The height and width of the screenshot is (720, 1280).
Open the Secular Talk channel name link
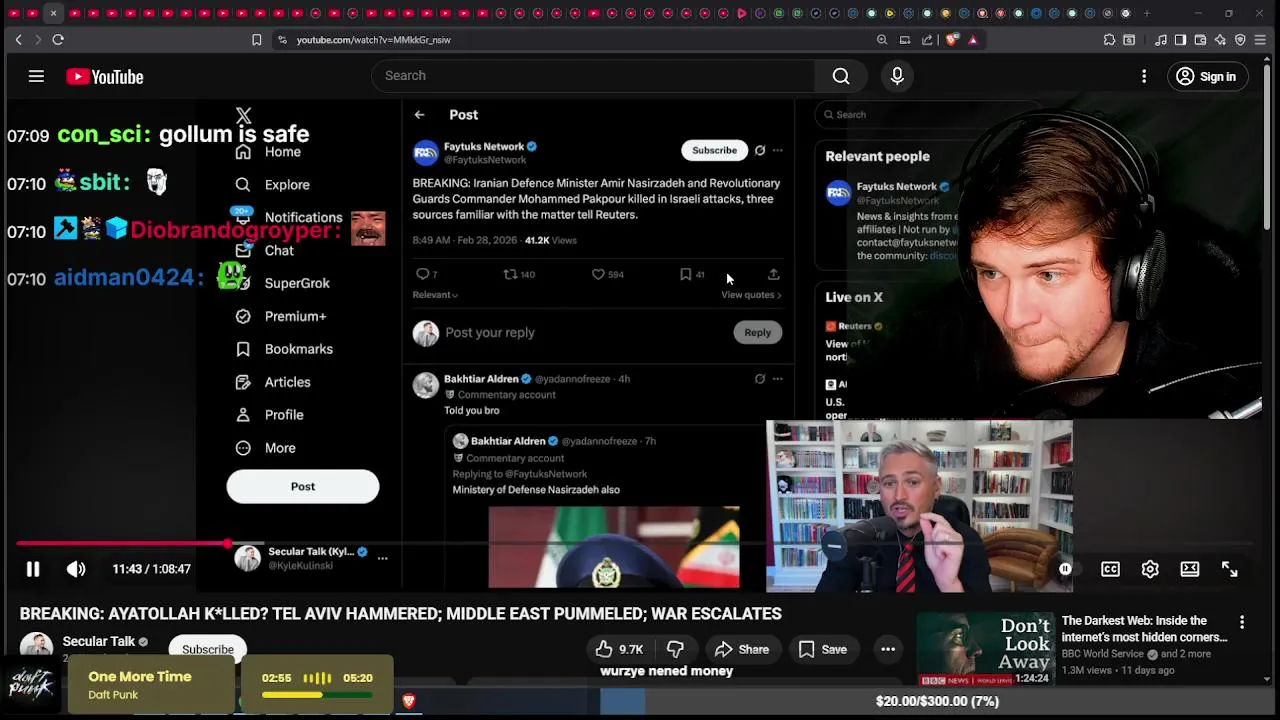[99, 642]
